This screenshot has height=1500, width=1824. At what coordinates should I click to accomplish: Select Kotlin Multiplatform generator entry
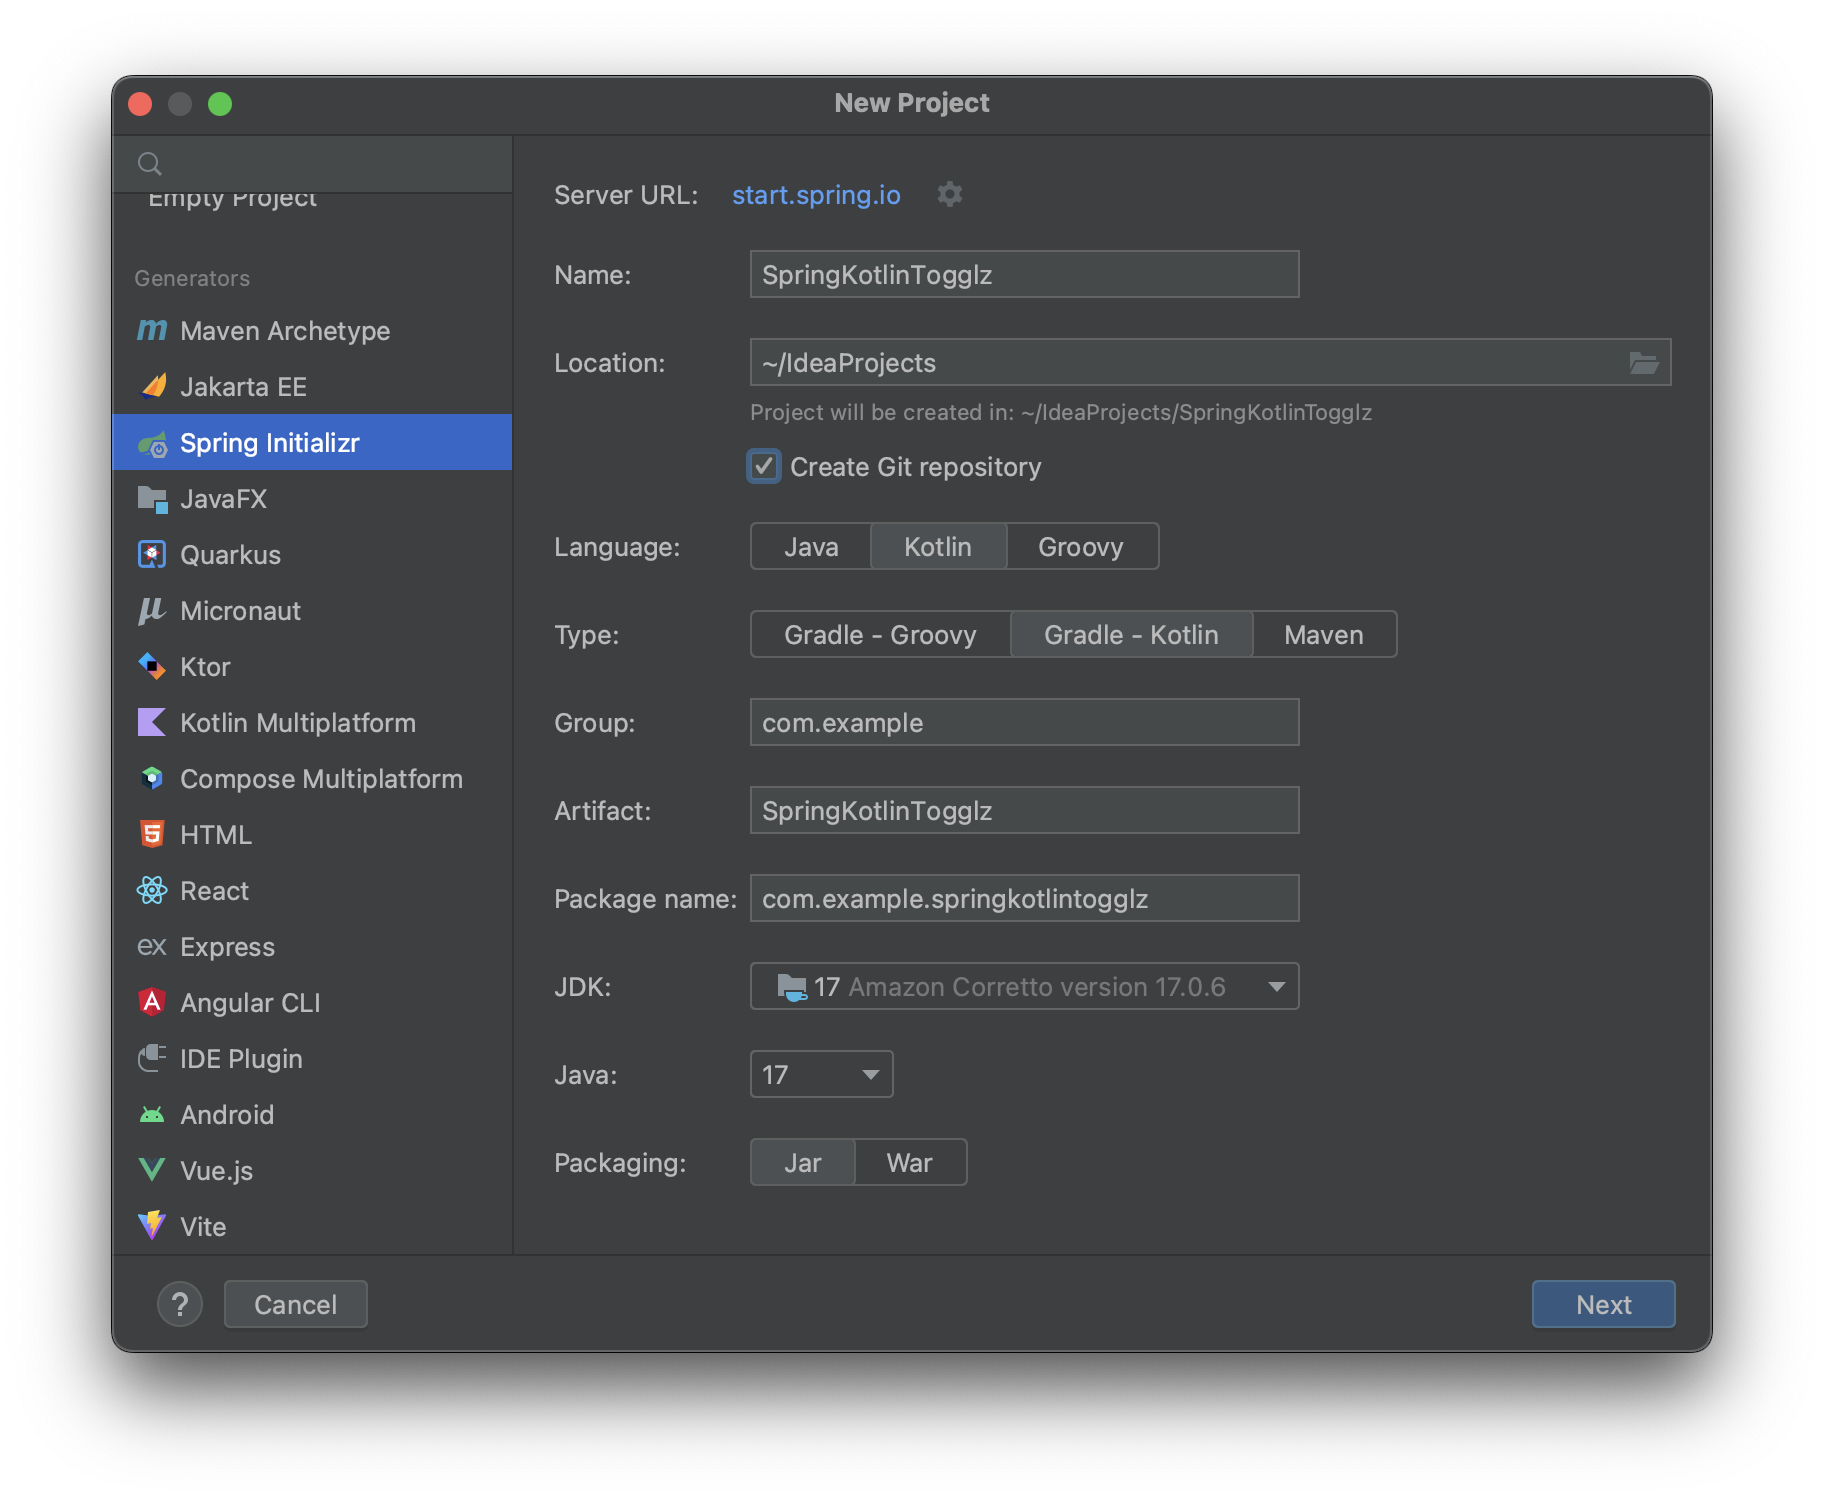point(312,722)
